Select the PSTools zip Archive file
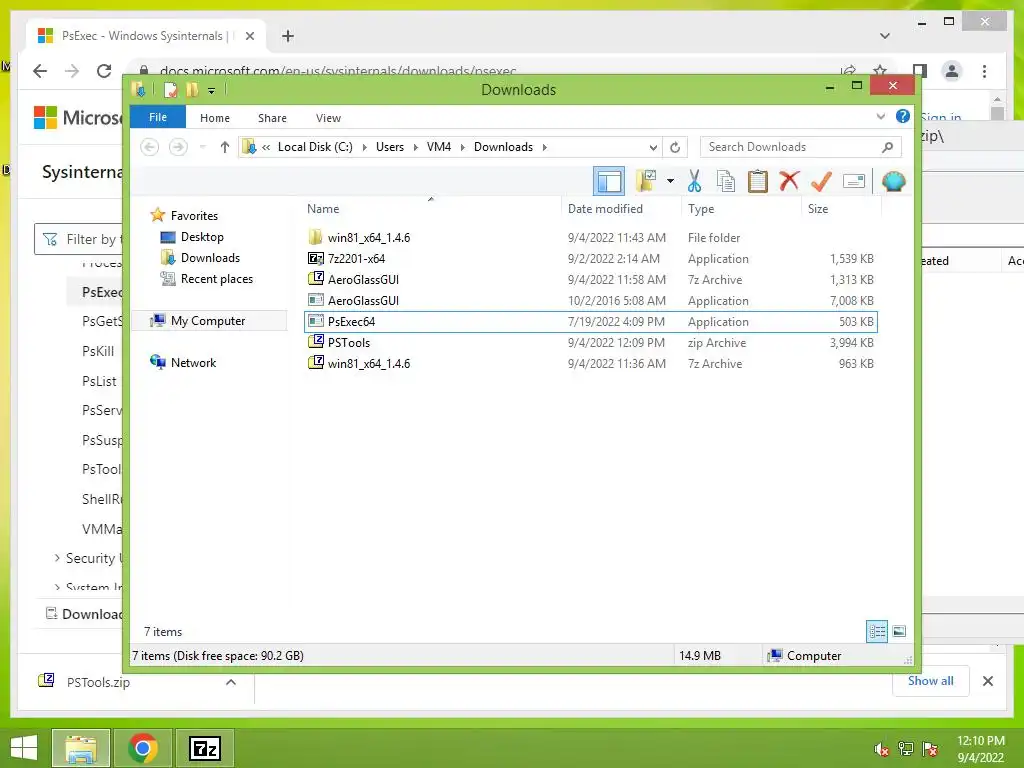 [590, 342]
